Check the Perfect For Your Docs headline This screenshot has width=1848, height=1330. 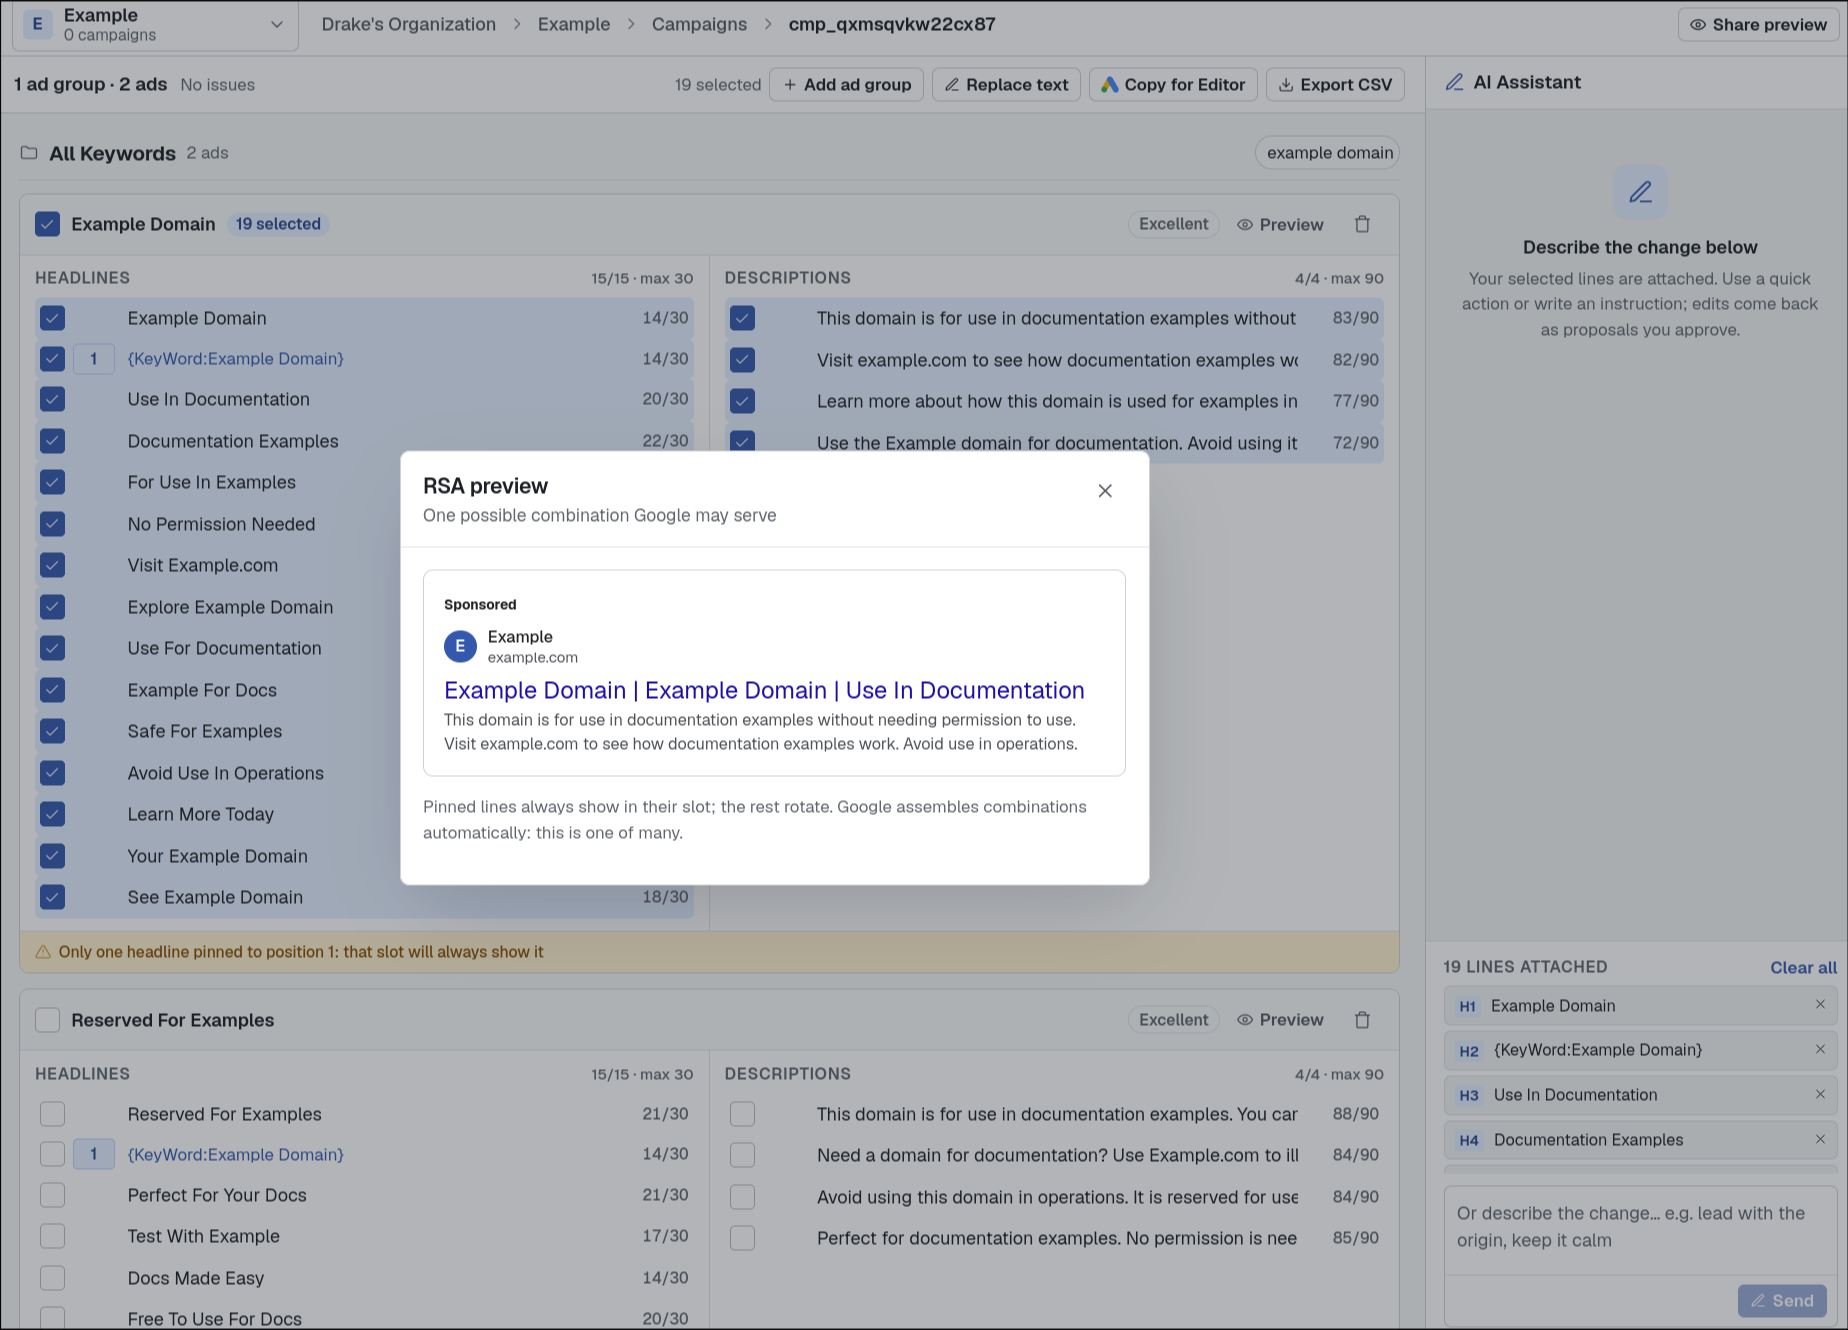pyautogui.click(x=52, y=1196)
